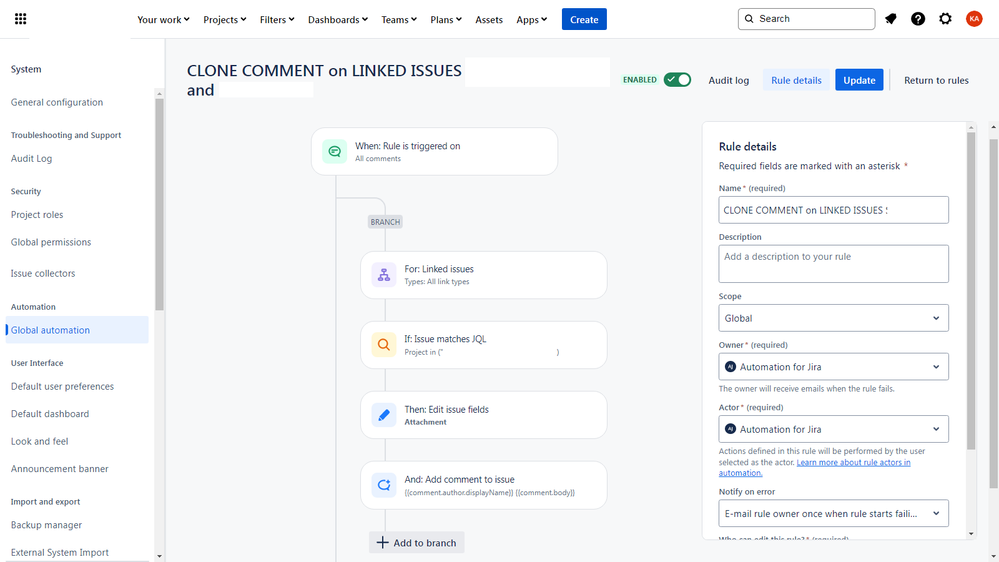Open Default dashboard in sidebar
The width and height of the screenshot is (999, 562).
pyautogui.click(x=50, y=414)
